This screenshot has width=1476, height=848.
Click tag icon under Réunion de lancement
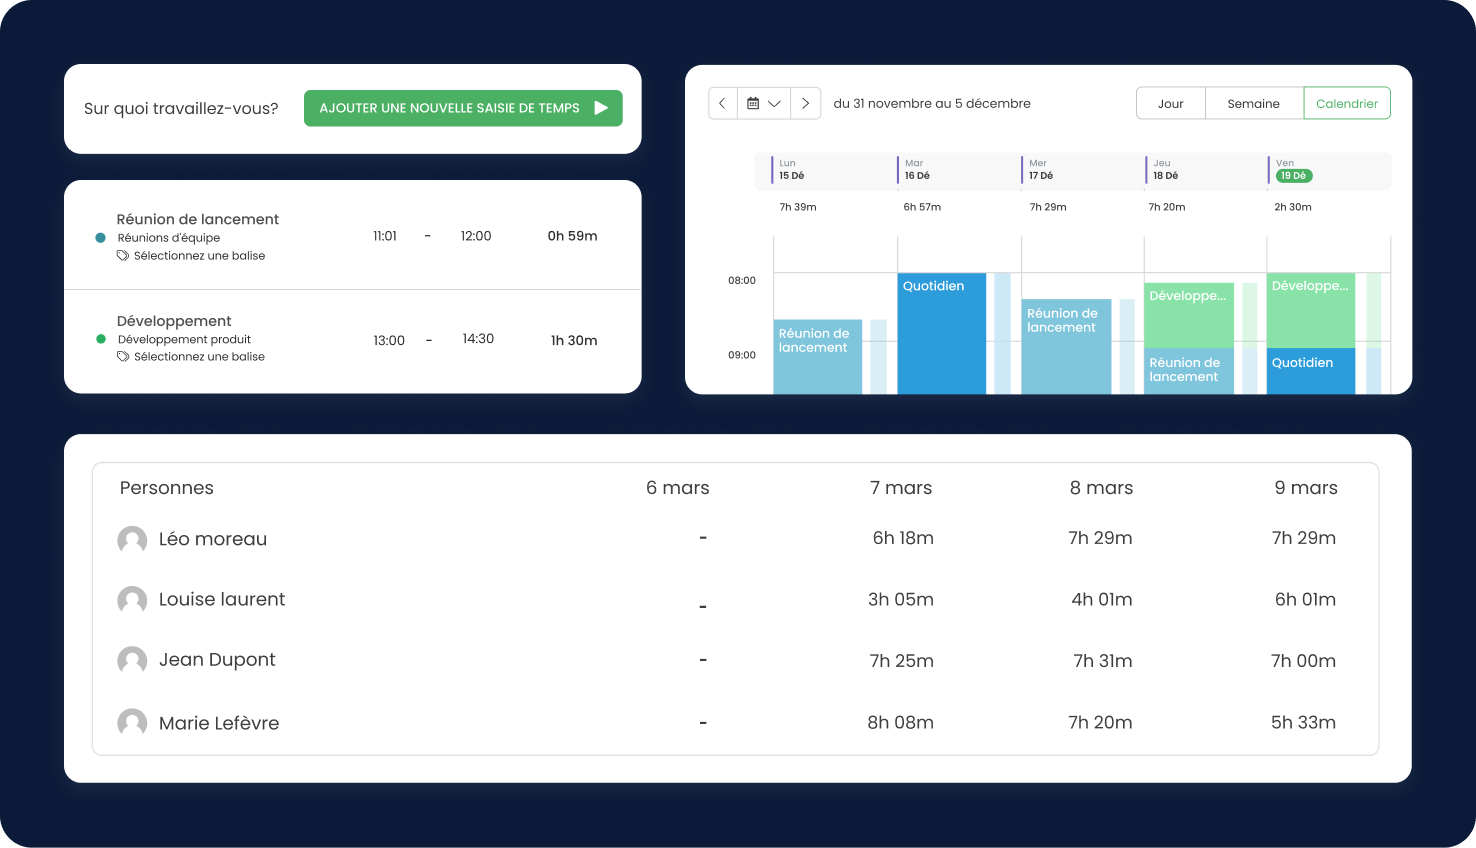coord(123,256)
